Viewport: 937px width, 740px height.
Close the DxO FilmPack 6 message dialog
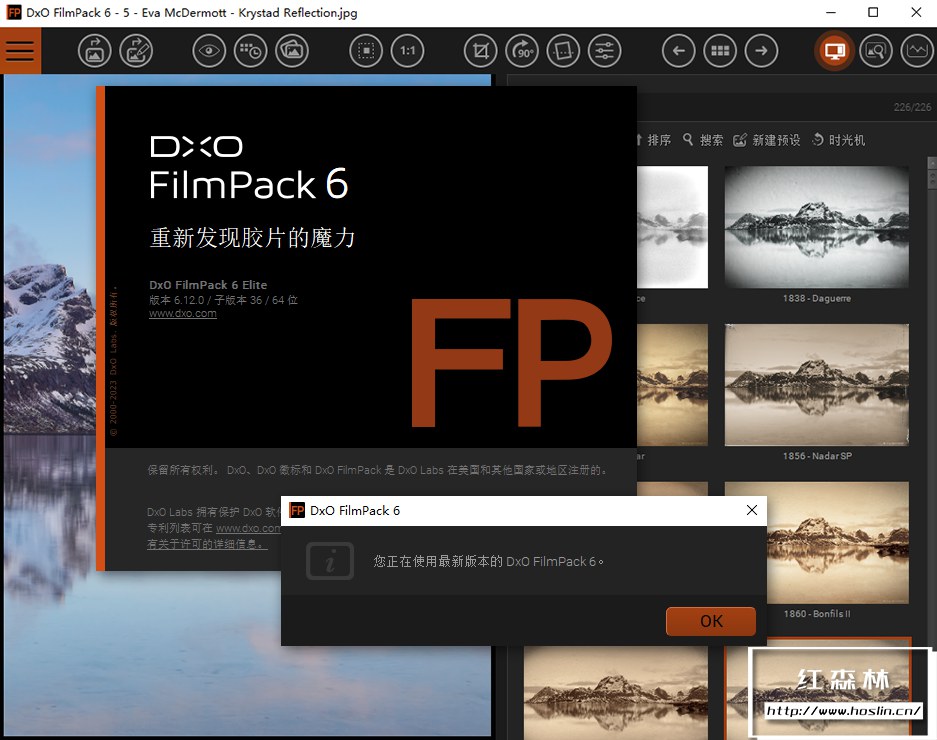752,510
